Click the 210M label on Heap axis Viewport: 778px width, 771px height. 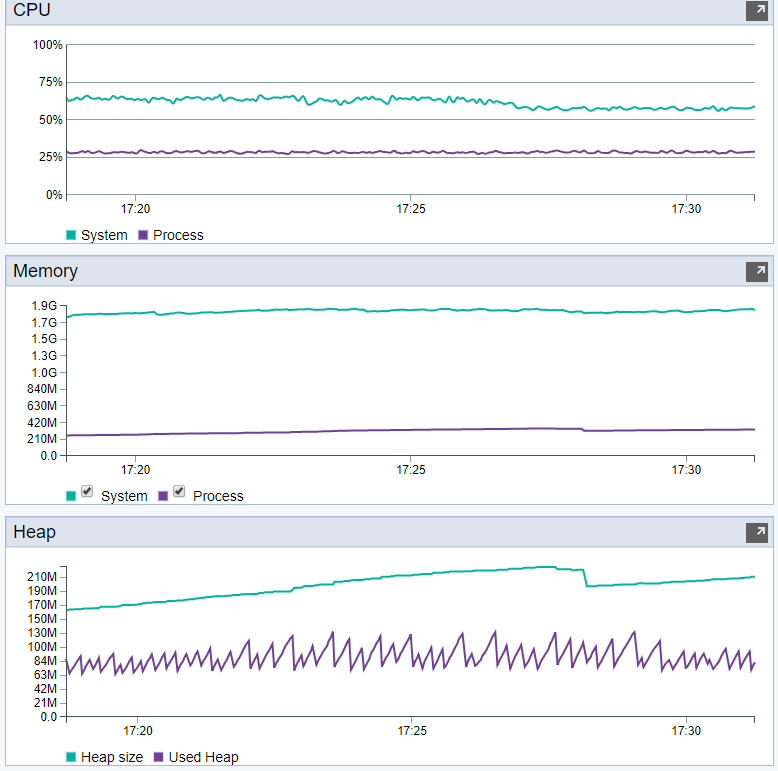click(x=42, y=577)
